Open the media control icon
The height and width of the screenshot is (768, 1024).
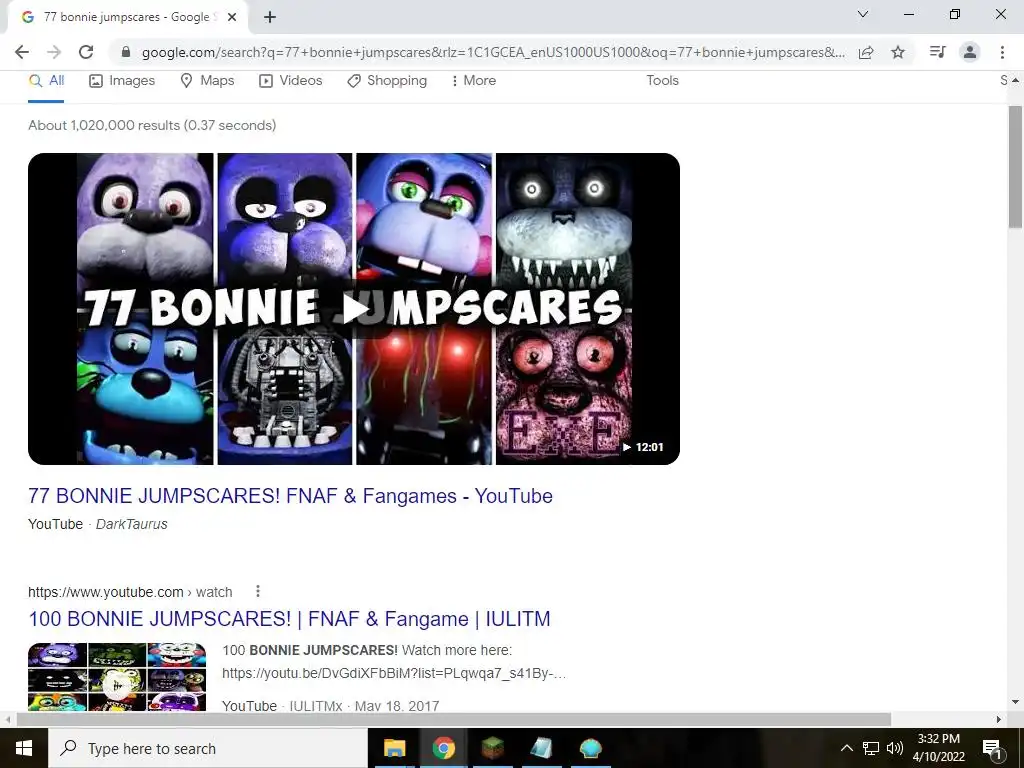(937, 52)
